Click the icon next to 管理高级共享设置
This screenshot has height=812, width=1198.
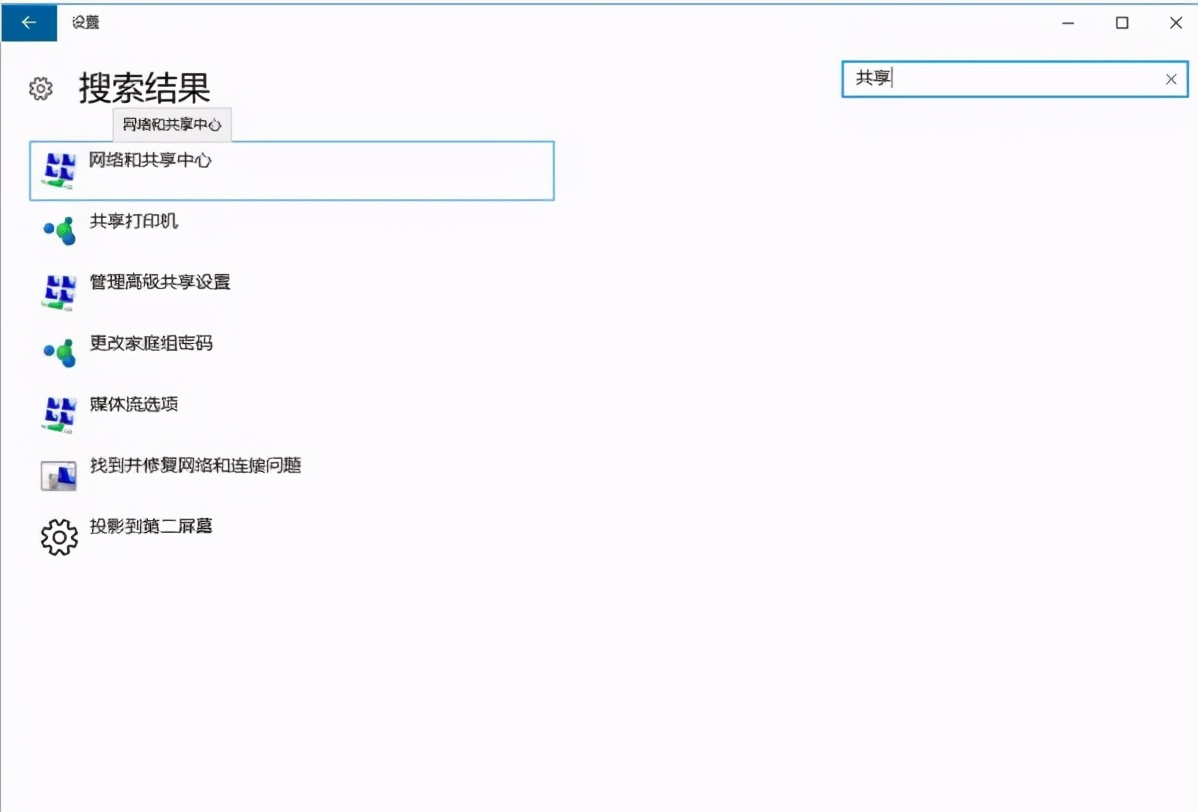coord(58,290)
